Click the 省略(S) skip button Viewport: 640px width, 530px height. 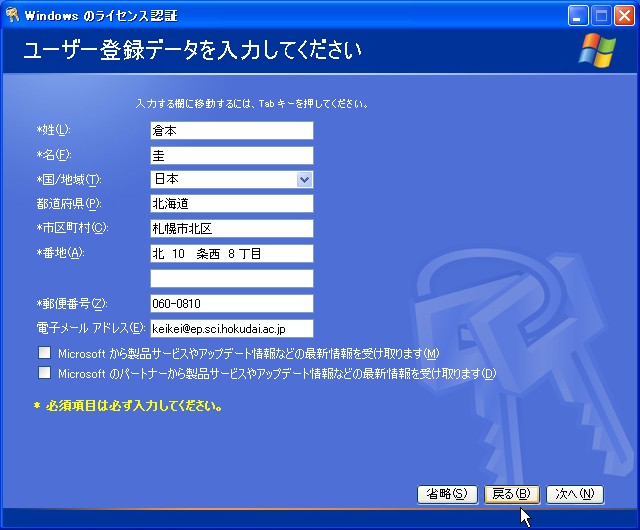[x=447, y=494]
